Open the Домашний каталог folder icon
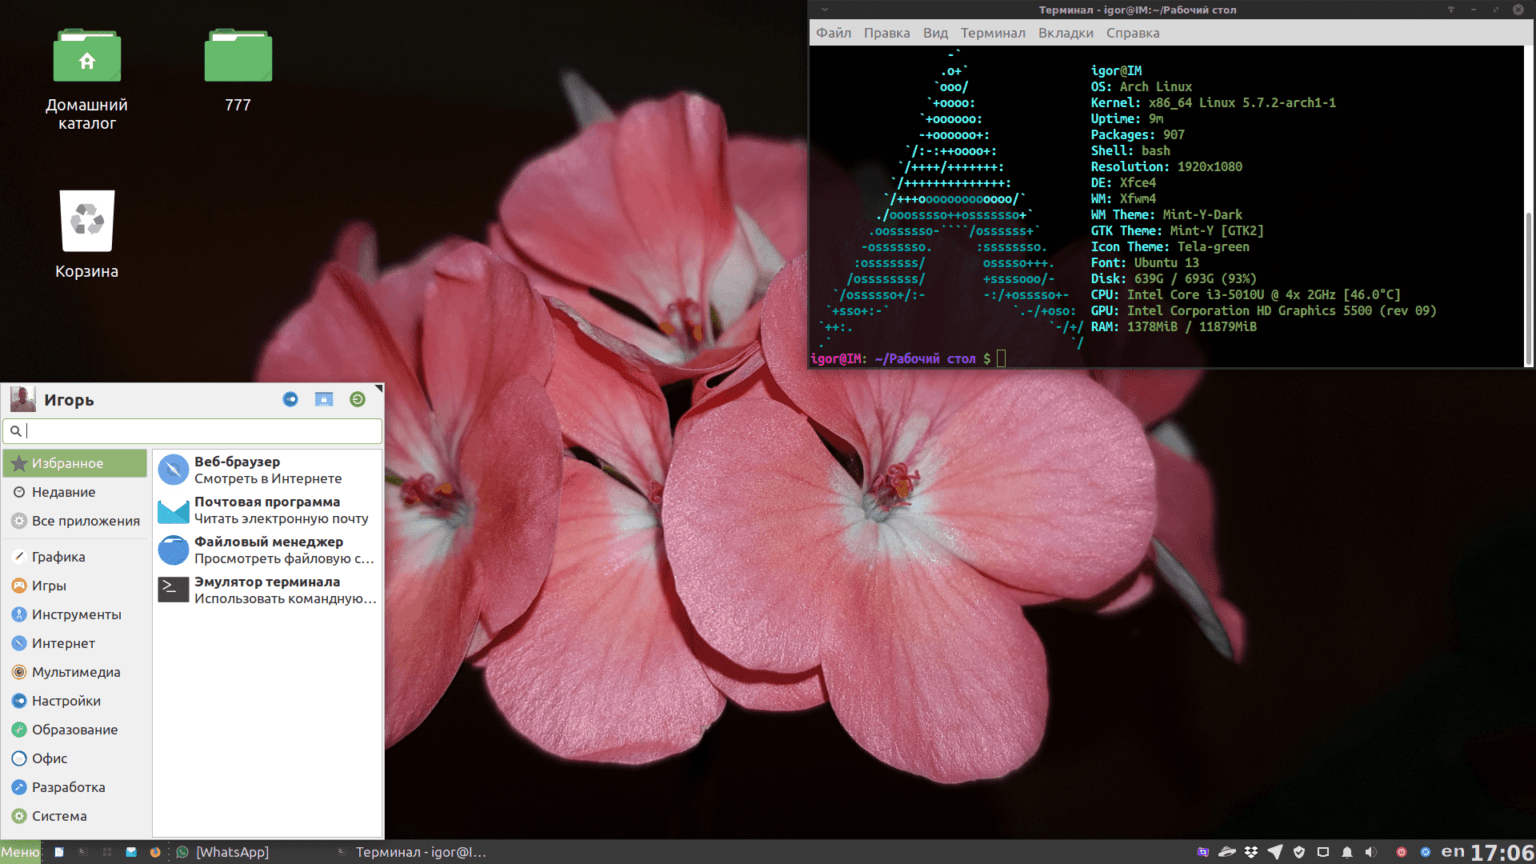 (87, 56)
